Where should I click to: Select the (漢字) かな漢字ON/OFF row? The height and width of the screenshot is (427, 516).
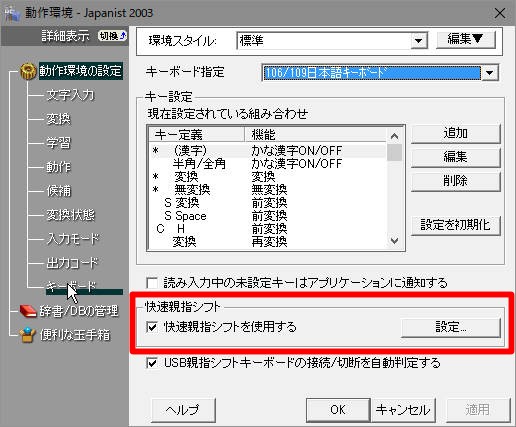[268, 151]
